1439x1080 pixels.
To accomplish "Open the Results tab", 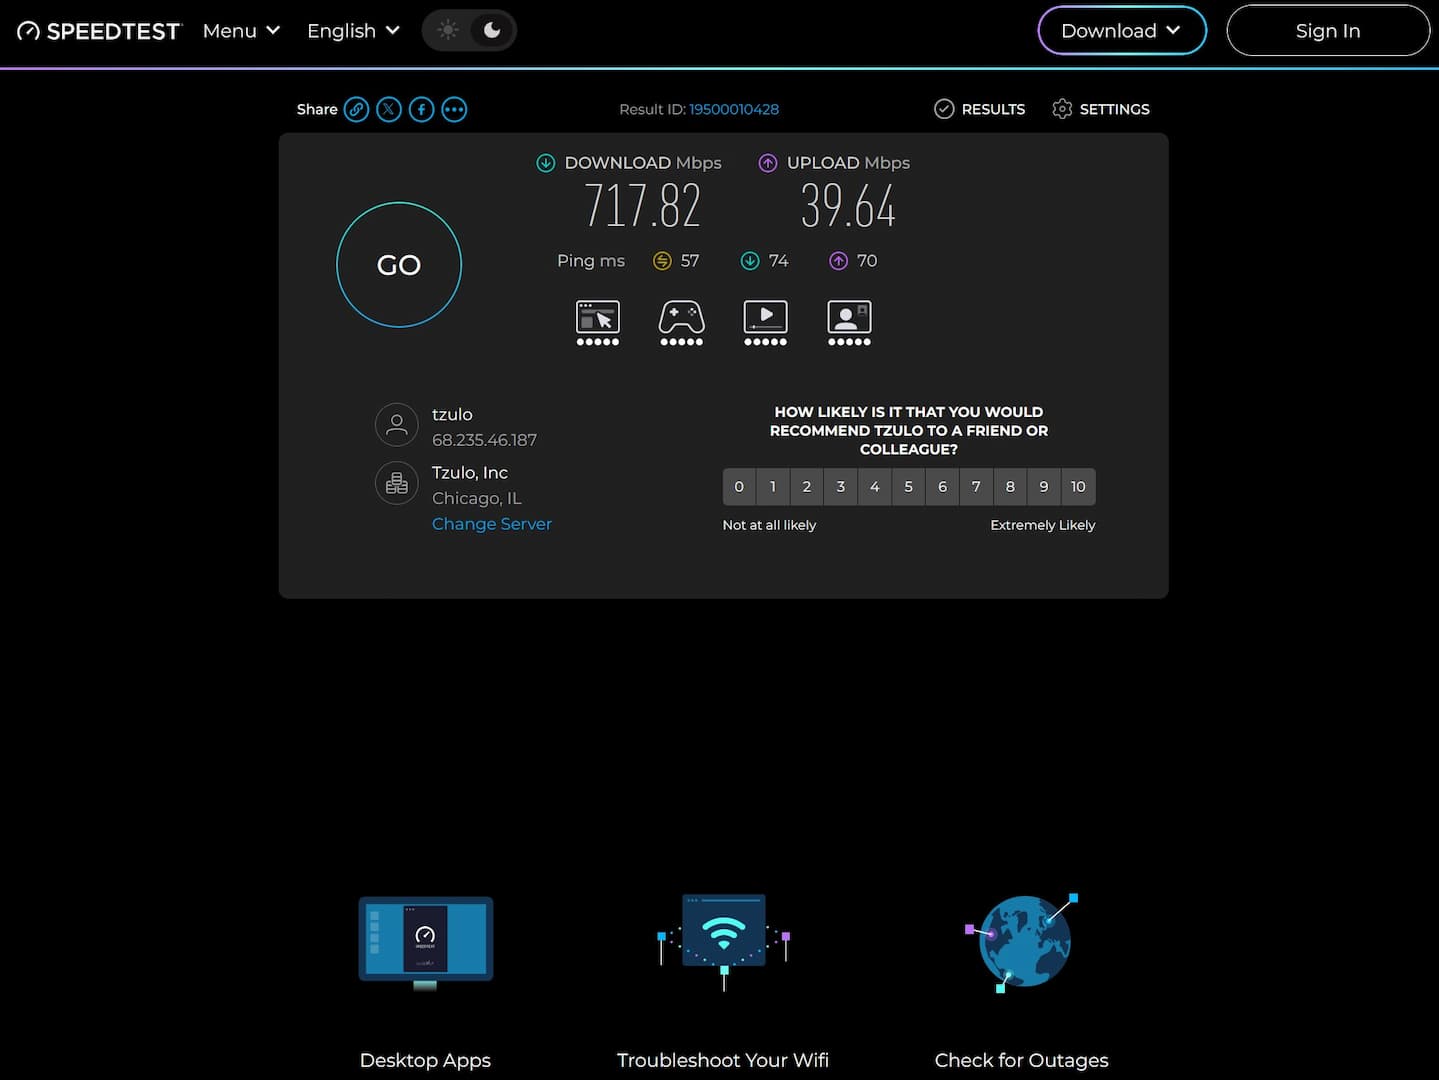I will 979,109.
